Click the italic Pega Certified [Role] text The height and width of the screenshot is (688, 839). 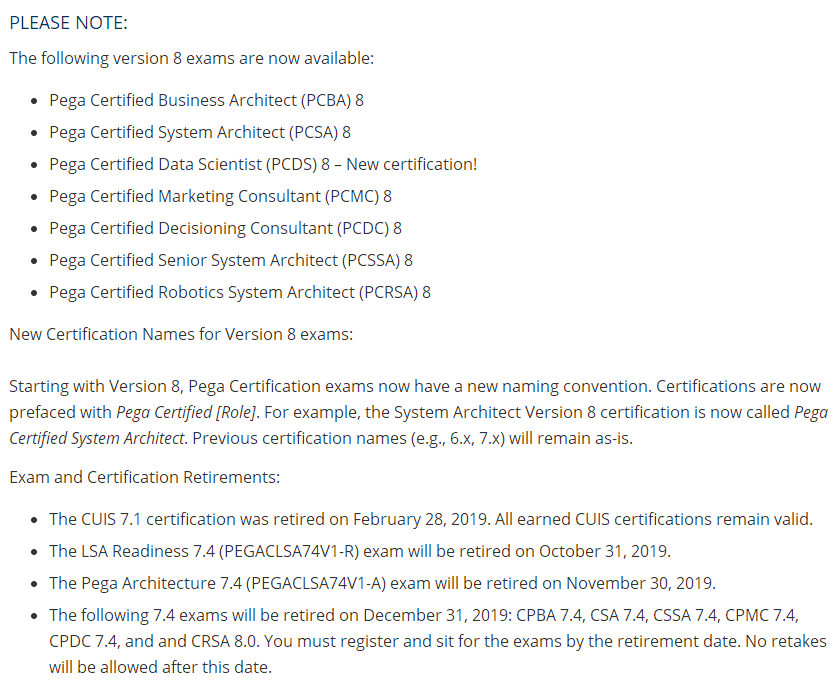coord(186,412)
